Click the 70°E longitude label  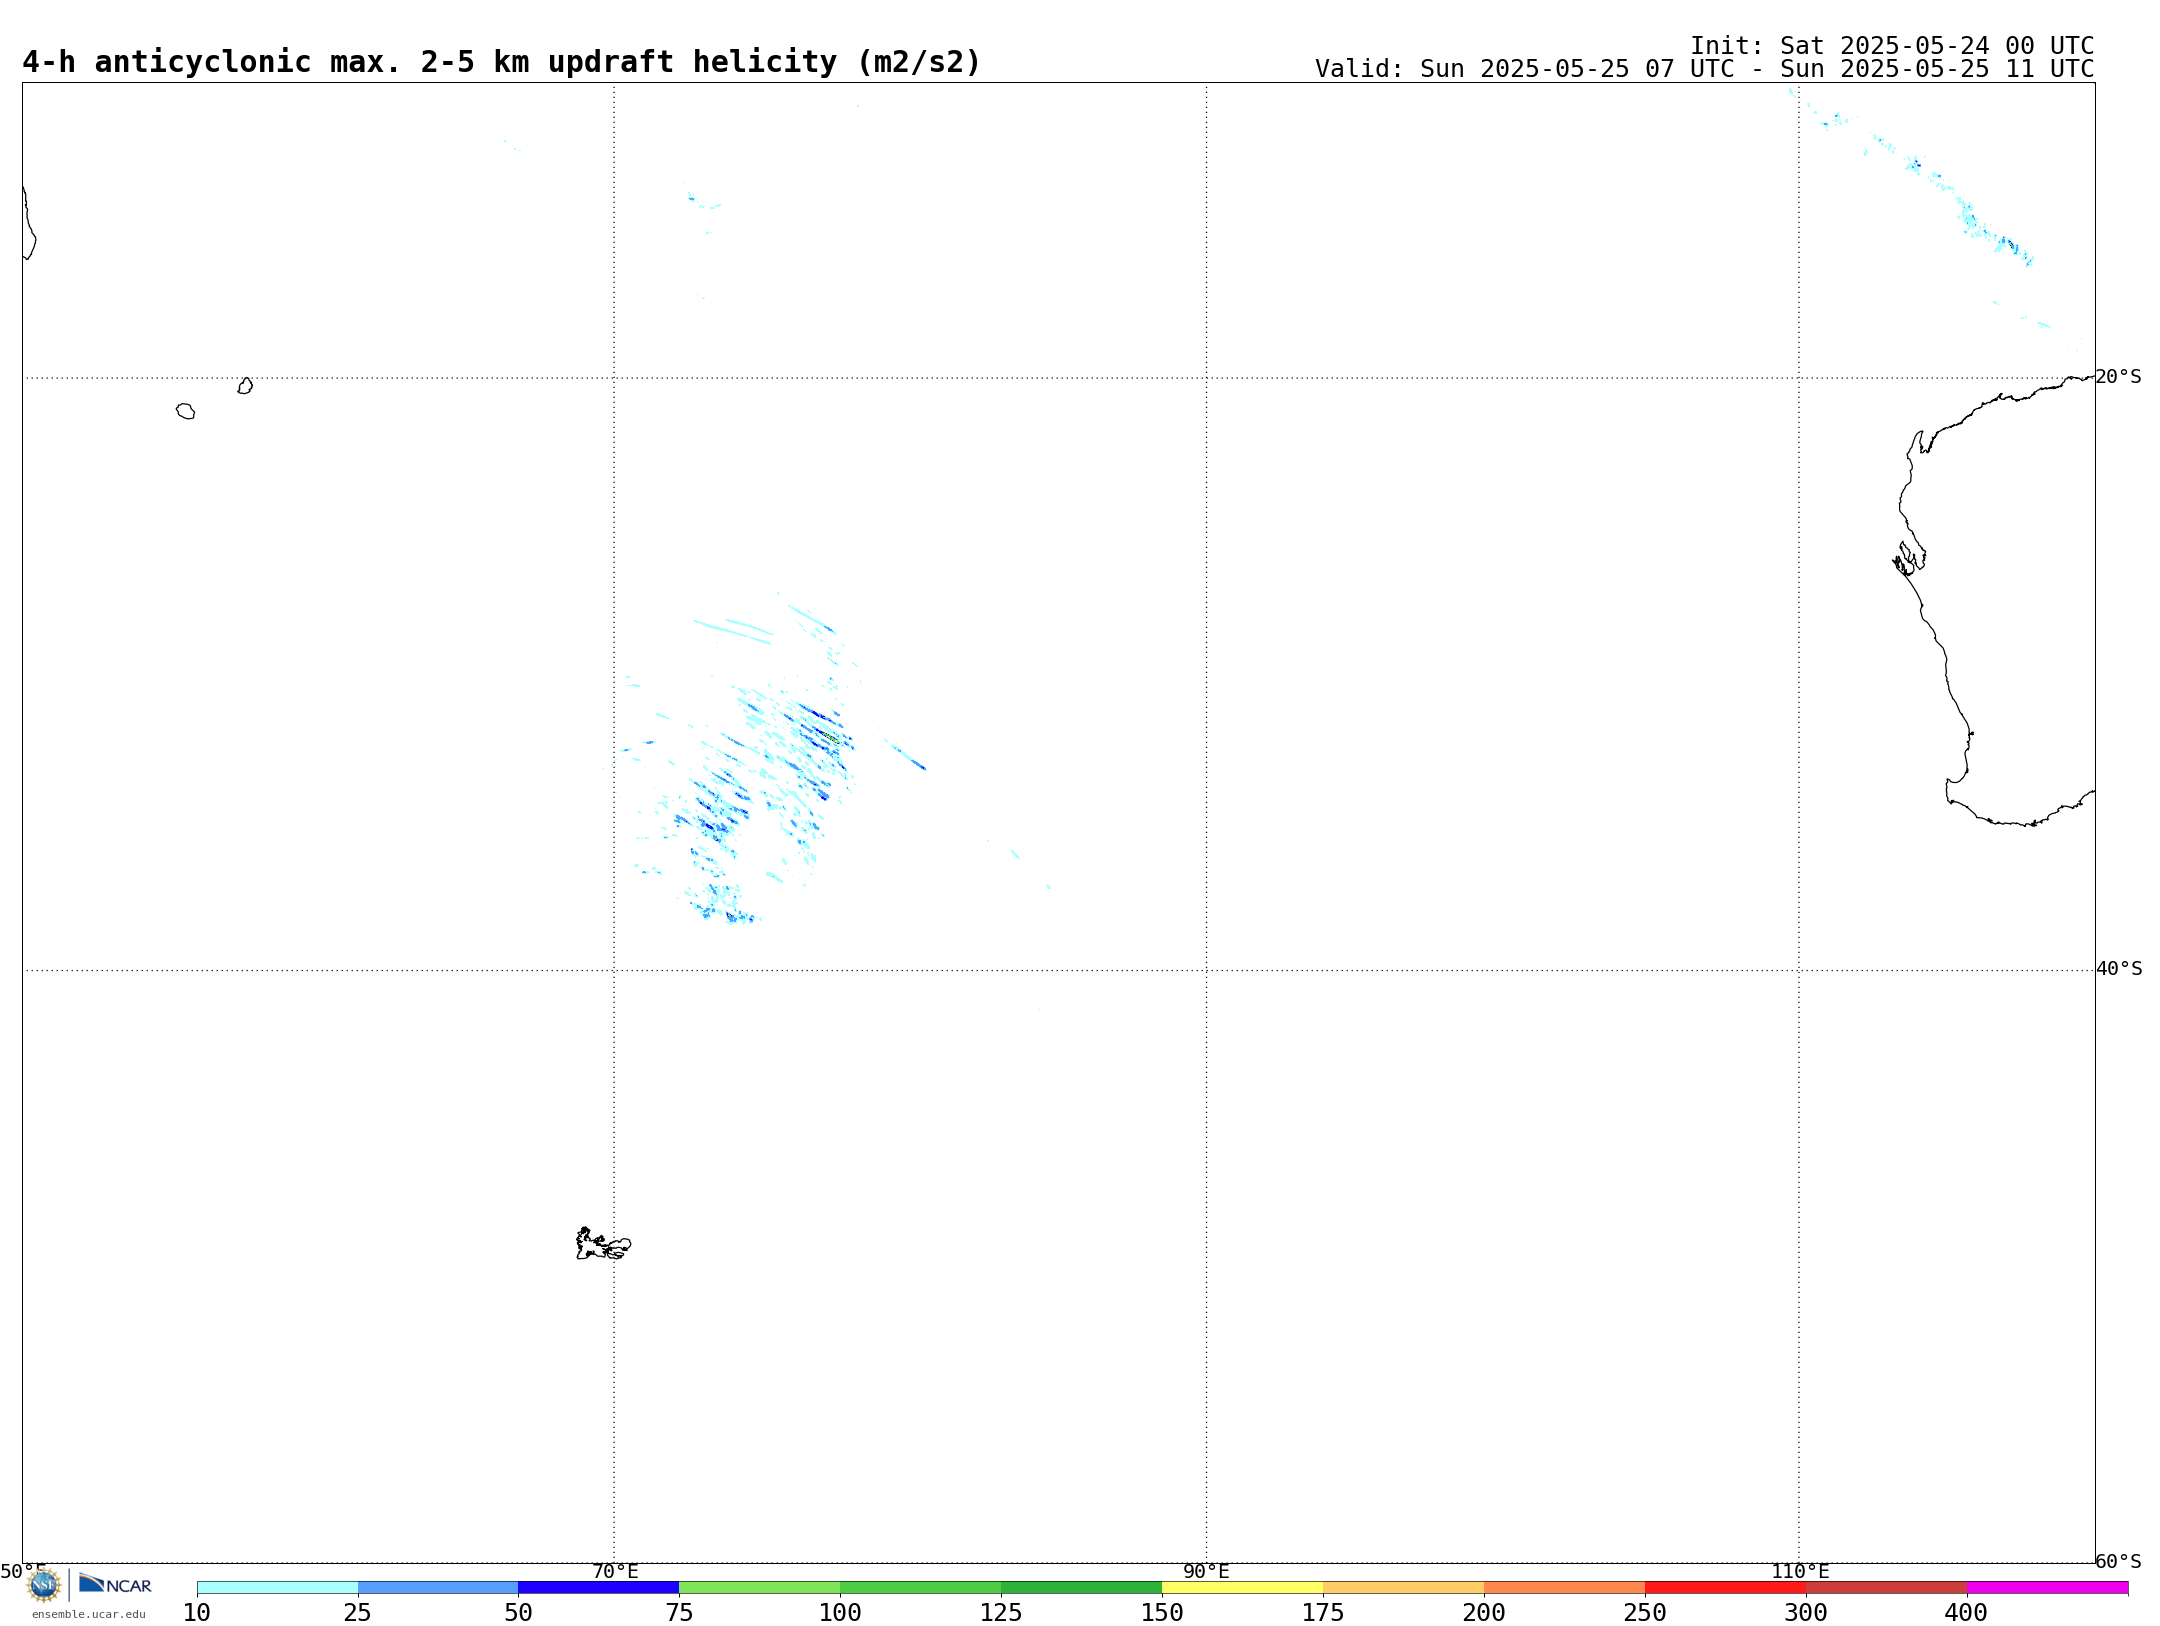(615, 1571)
